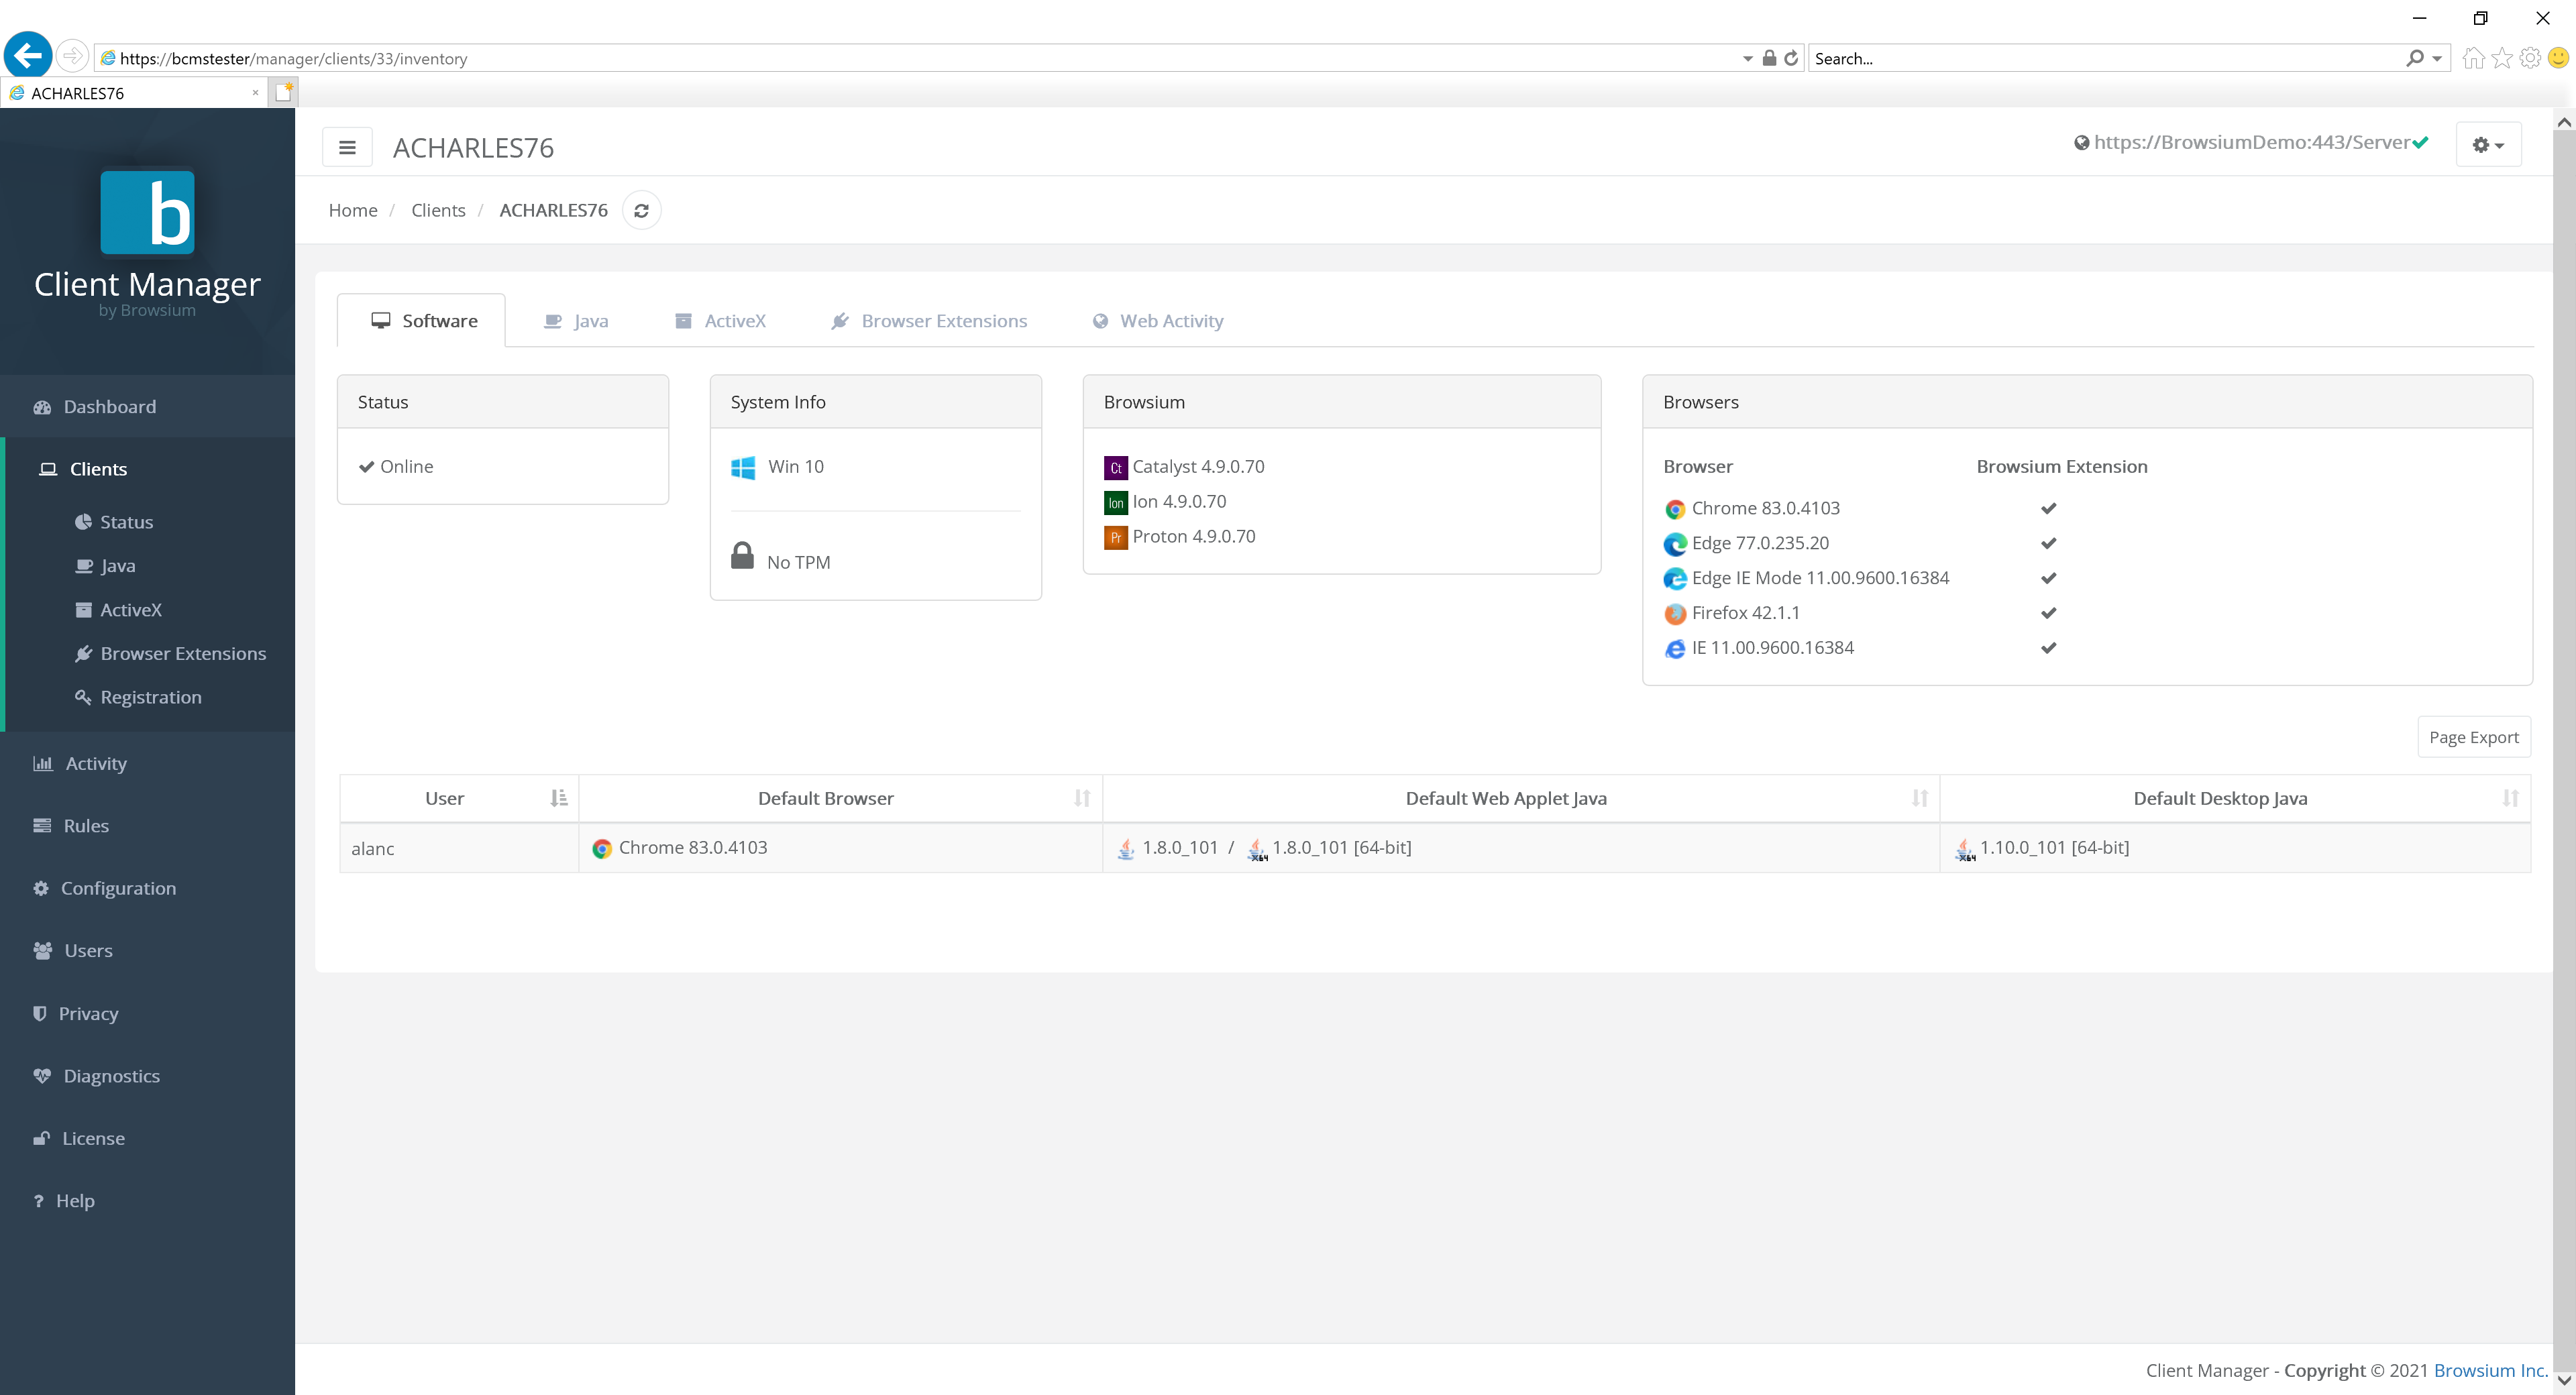Click the Ion icon in Browsium panel

(1115, 503)
